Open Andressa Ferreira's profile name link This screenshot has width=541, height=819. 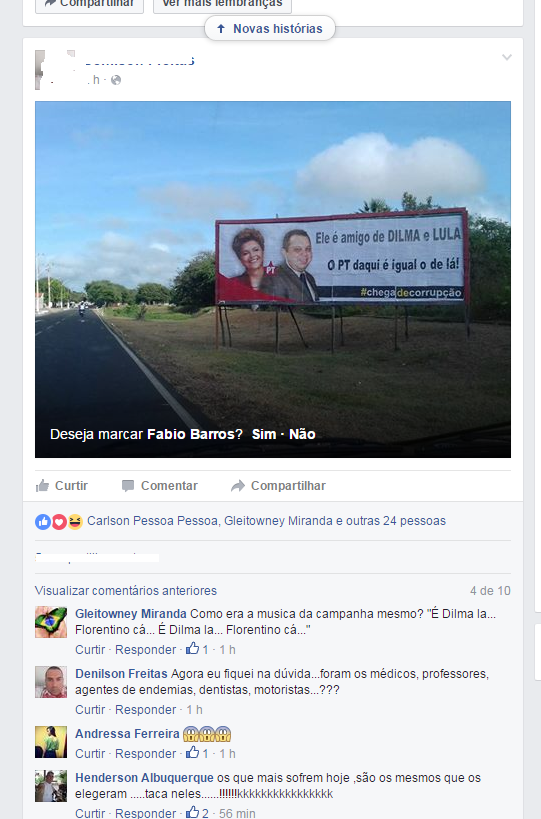127,734
